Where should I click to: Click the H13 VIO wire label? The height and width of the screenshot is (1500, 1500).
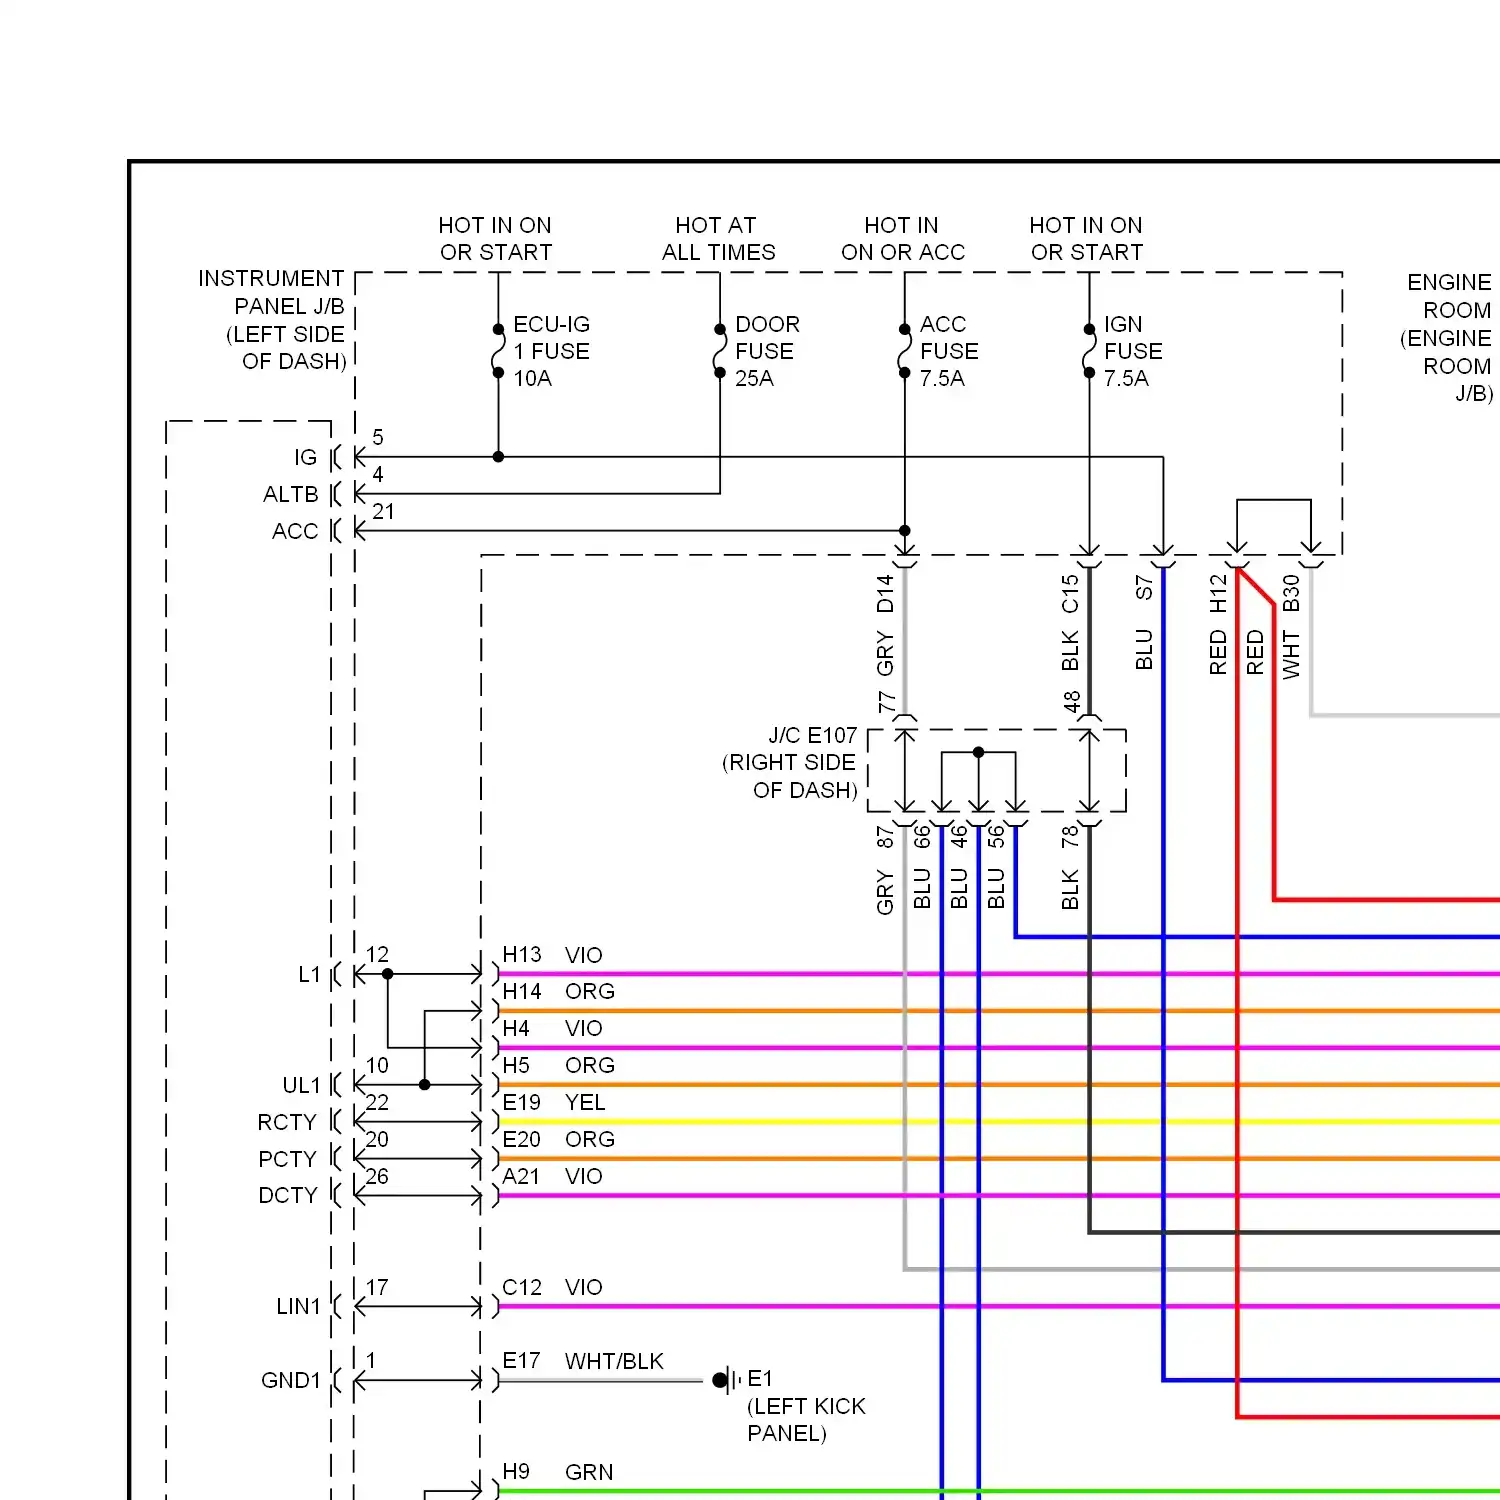(552, 955)
